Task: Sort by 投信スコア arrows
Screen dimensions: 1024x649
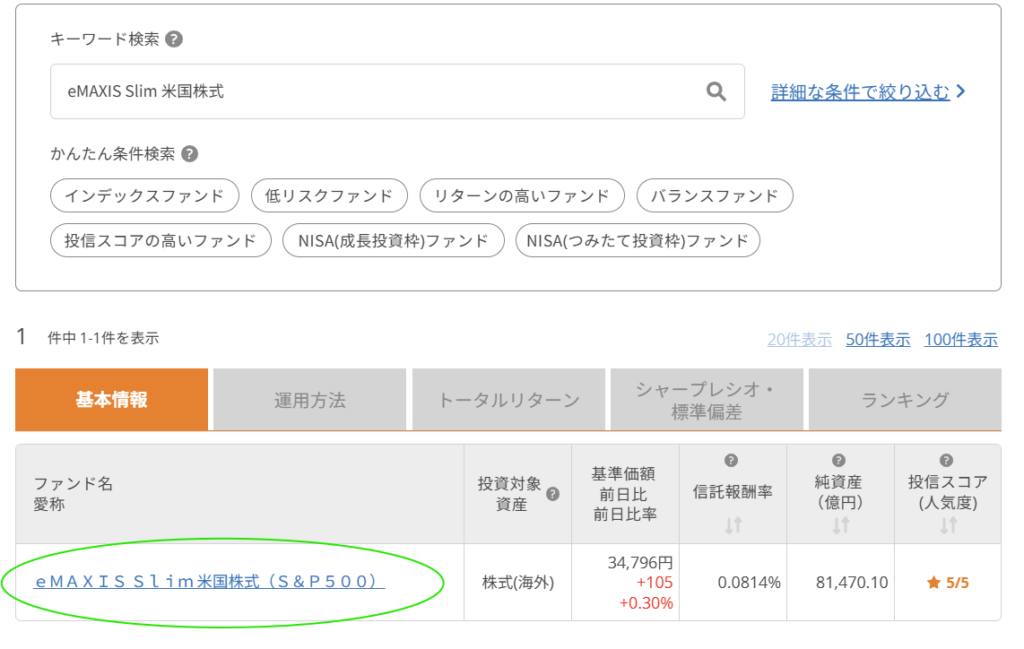Action: 948,525
